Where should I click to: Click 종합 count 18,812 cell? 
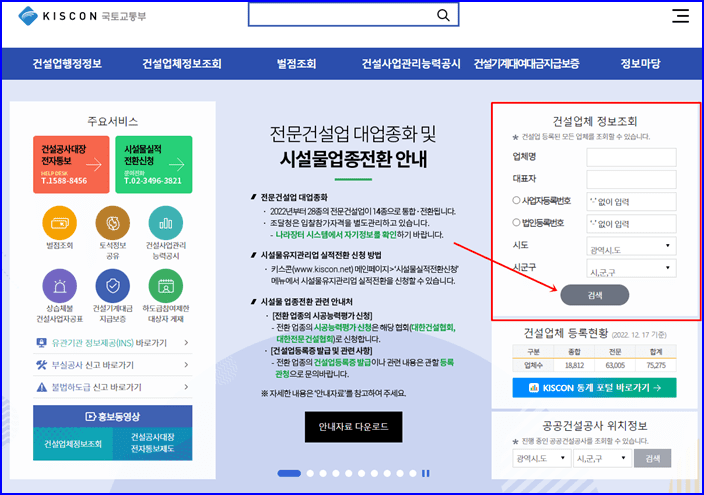coord(574,365)
